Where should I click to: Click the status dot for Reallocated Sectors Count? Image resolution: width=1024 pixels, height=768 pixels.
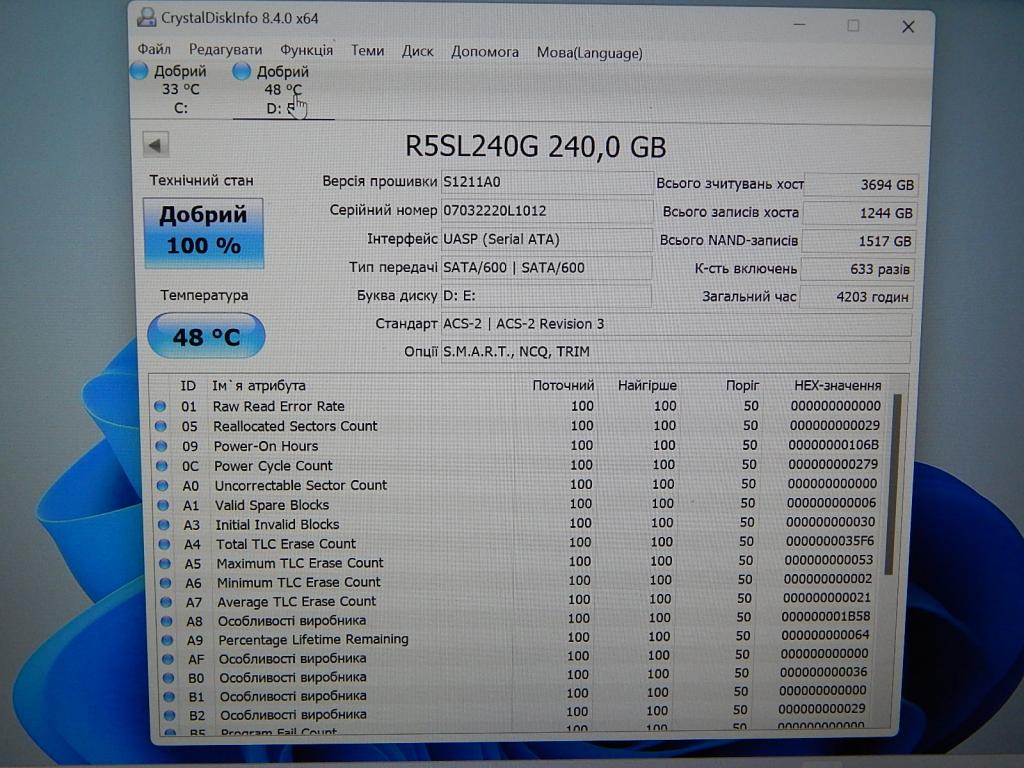[x=161, y=426]
